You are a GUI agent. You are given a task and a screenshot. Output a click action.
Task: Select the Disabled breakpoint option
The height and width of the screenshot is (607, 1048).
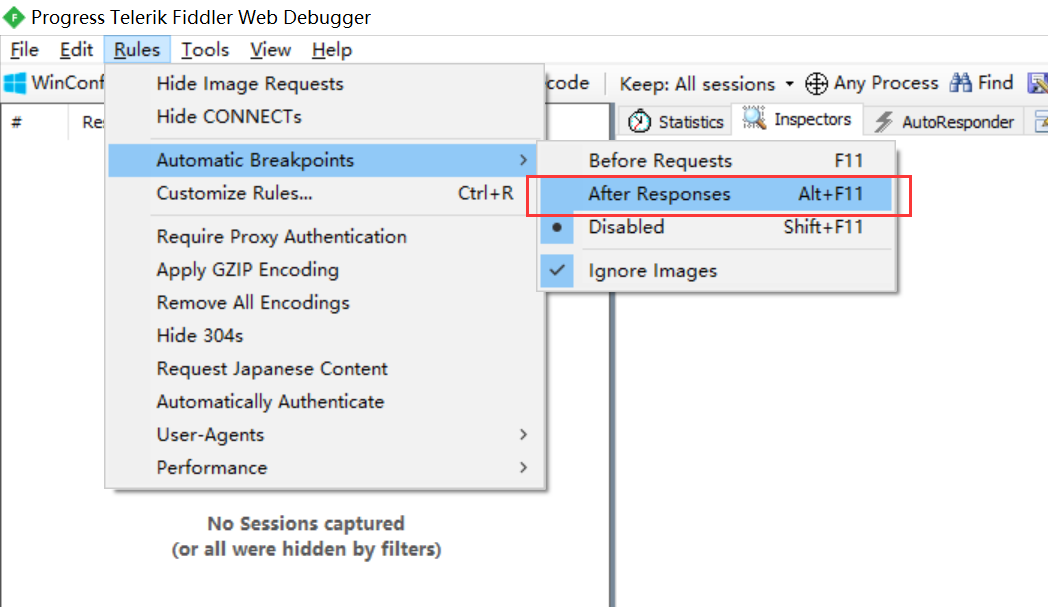716,227
